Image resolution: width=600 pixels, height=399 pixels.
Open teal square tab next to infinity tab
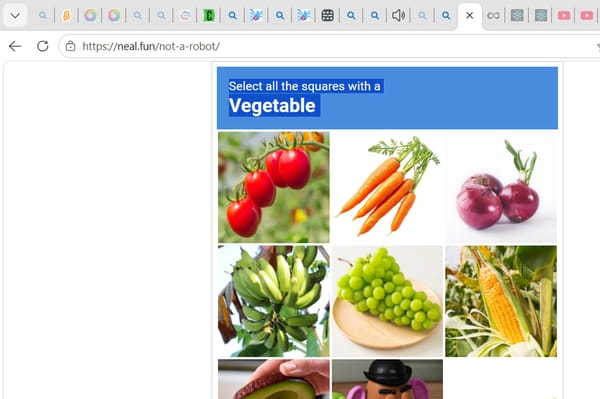pos(517,16)
